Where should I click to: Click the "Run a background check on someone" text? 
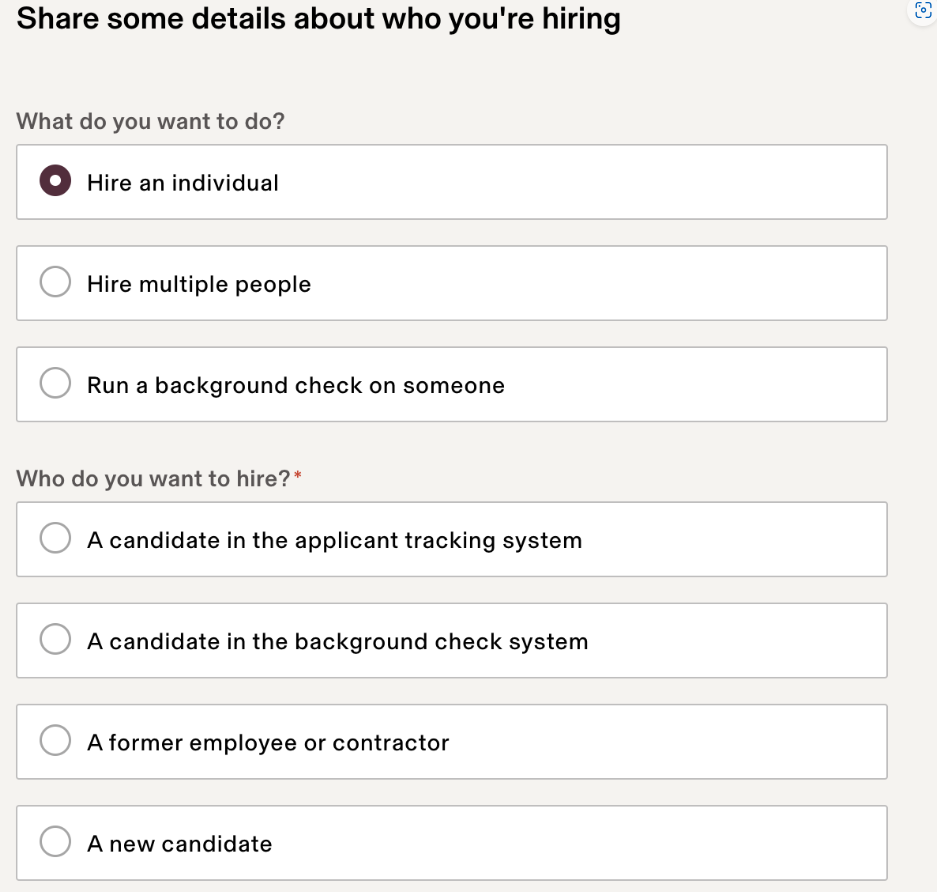(296, 385)
